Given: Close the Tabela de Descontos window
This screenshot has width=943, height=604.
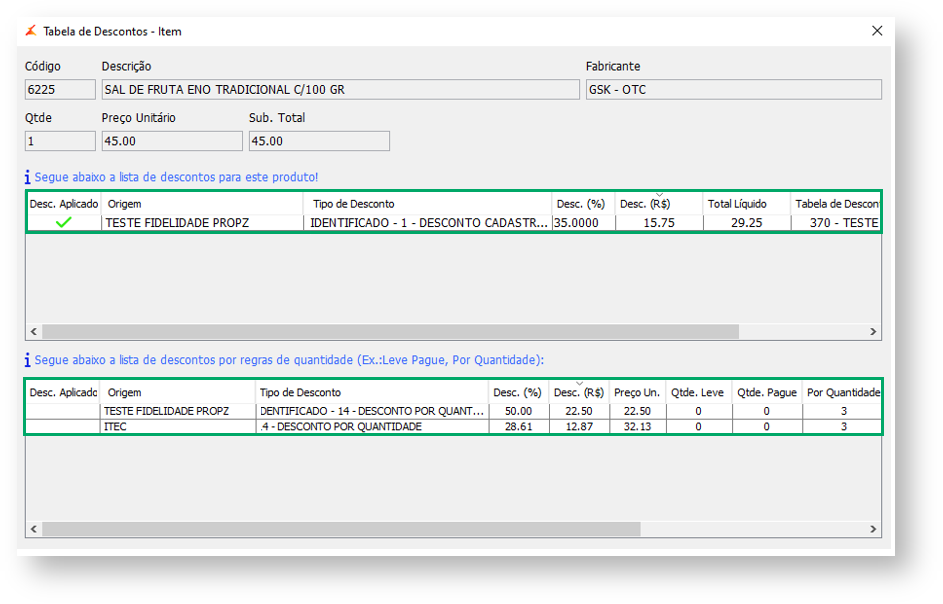Looking at the screenshot, I should pos(877,31).
